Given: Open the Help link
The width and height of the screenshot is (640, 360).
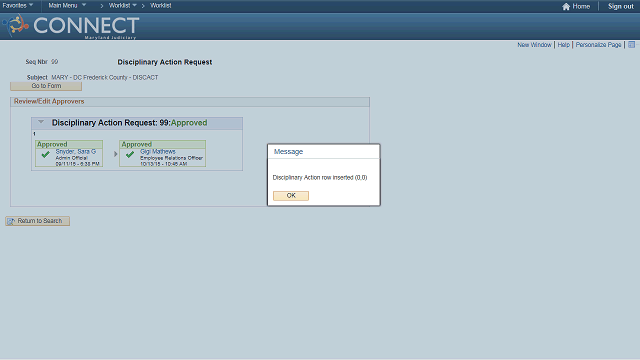Looking at the screenshot, I should 564,45.
